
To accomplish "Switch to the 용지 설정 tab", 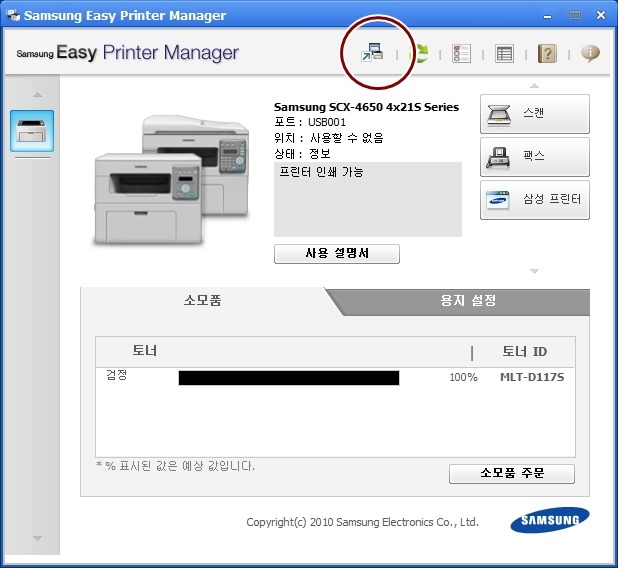I will coord(468,301).
